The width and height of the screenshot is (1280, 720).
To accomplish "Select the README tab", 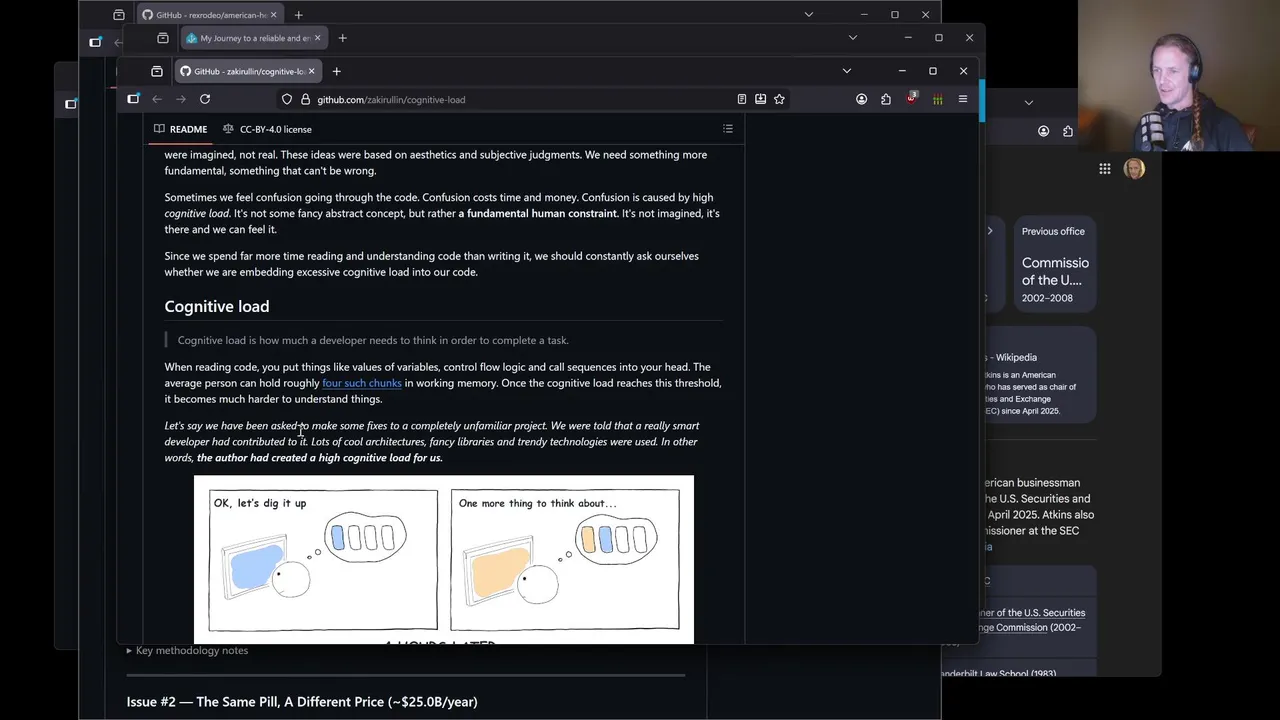I will click(x=180, y=129).
